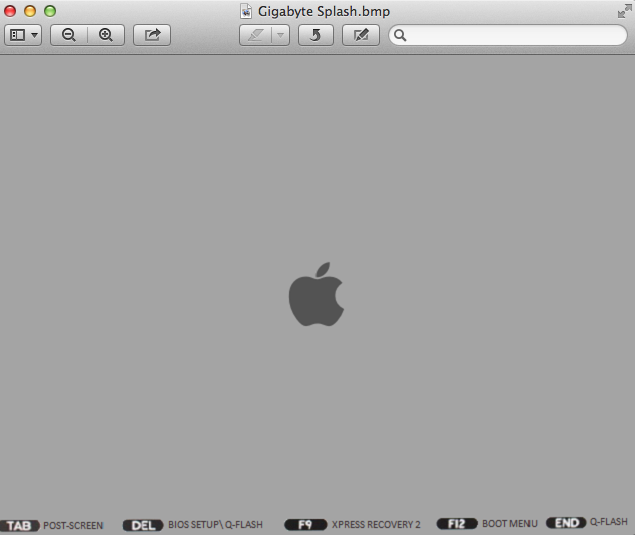This screenshot has width=635, height=535.
Task: Minimize the Preview window
Action: [x=30, y=11]
